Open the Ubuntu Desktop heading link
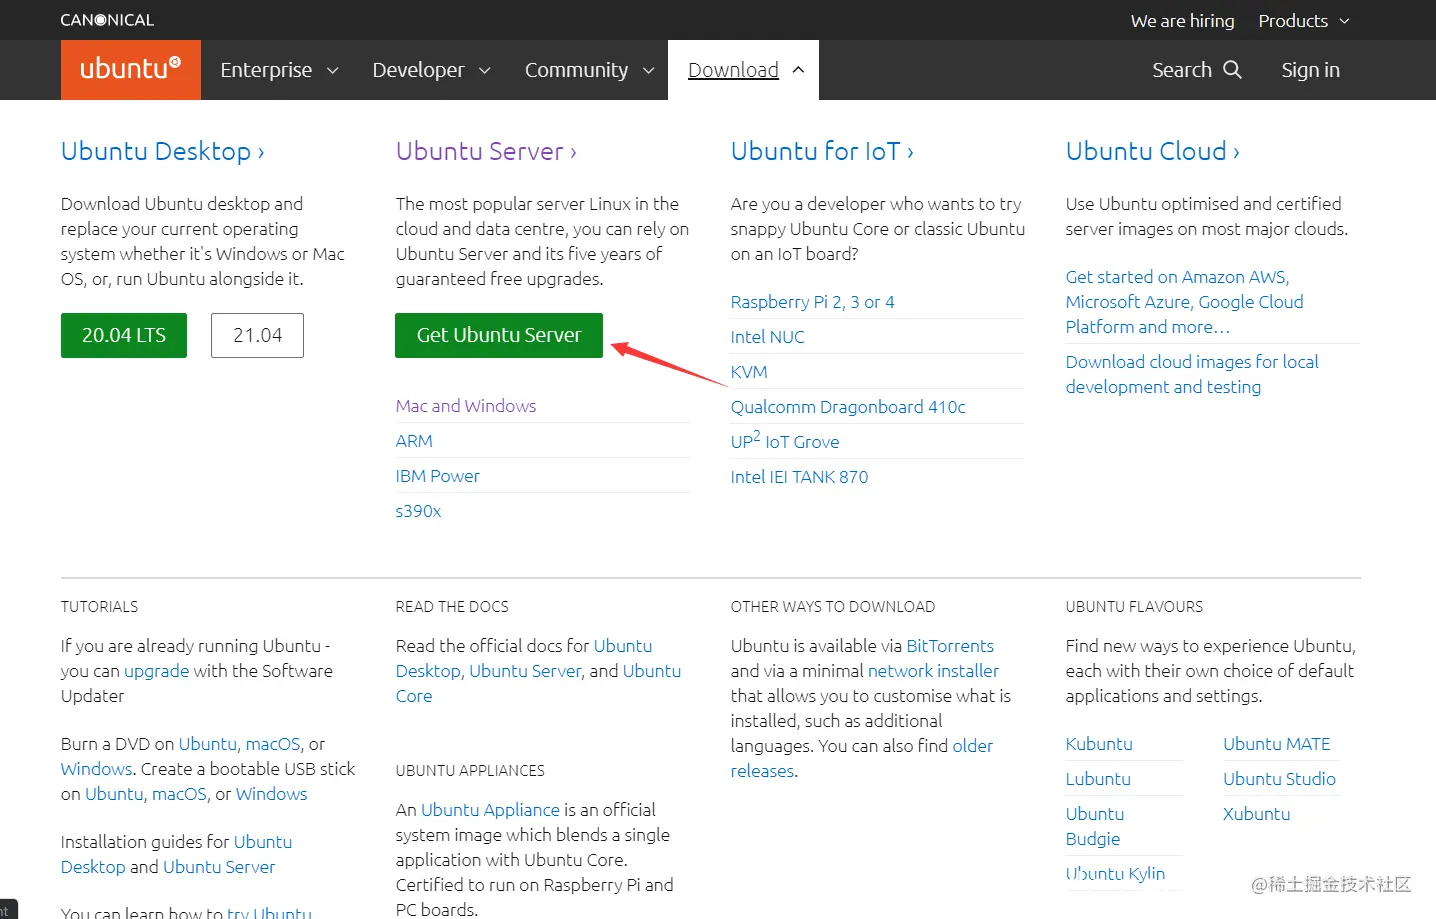 tap(163, 151)
